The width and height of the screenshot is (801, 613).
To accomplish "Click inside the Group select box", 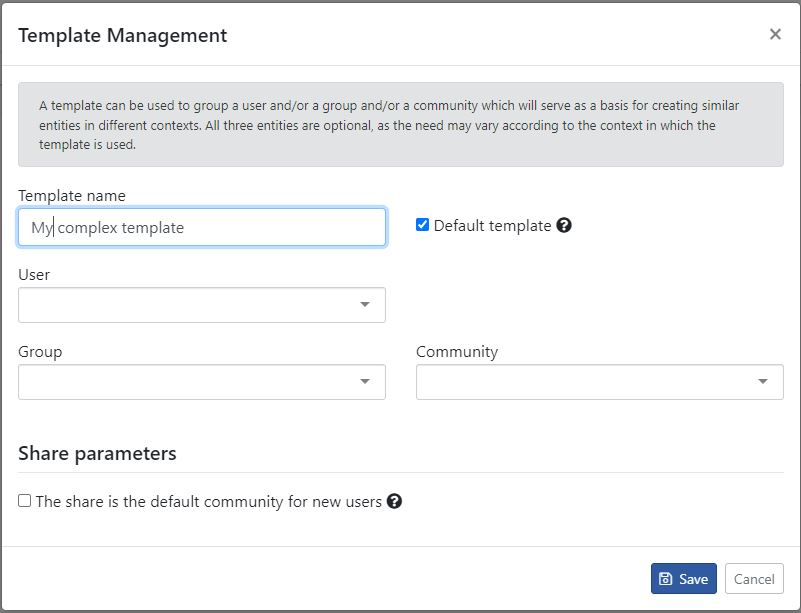I will pos(202,382).
